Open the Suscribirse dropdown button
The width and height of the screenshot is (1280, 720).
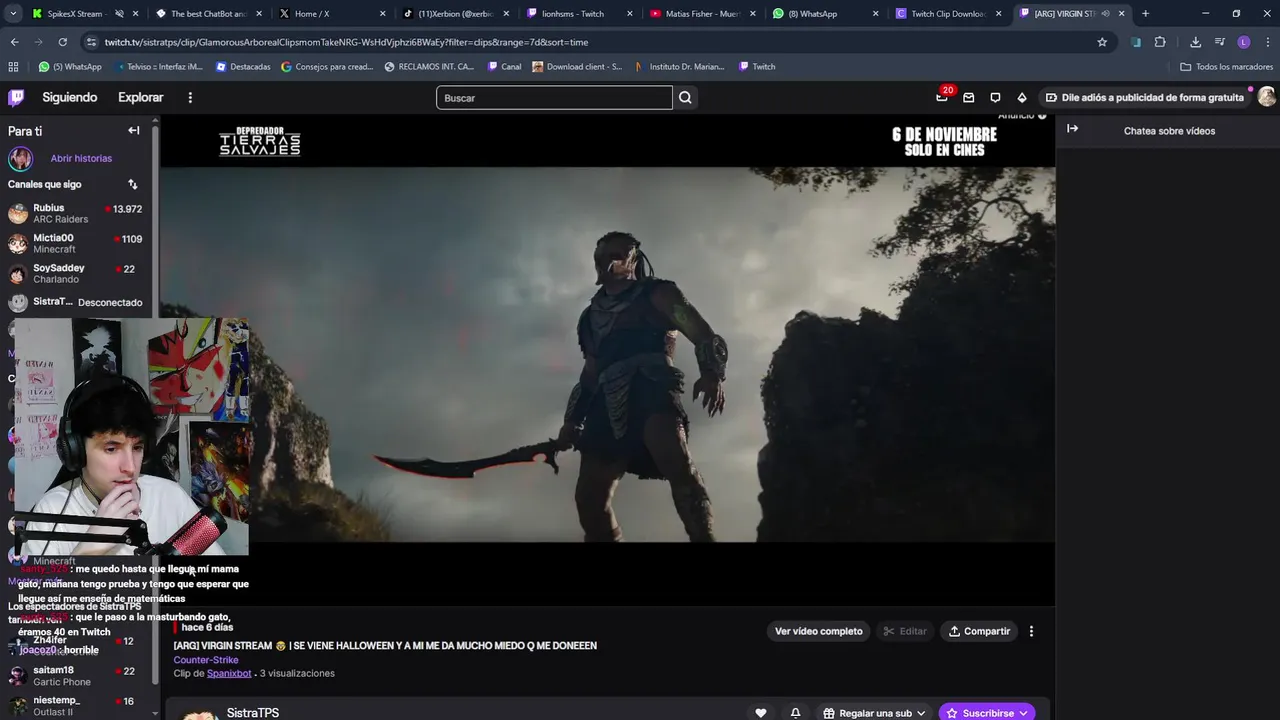[987, 713]
